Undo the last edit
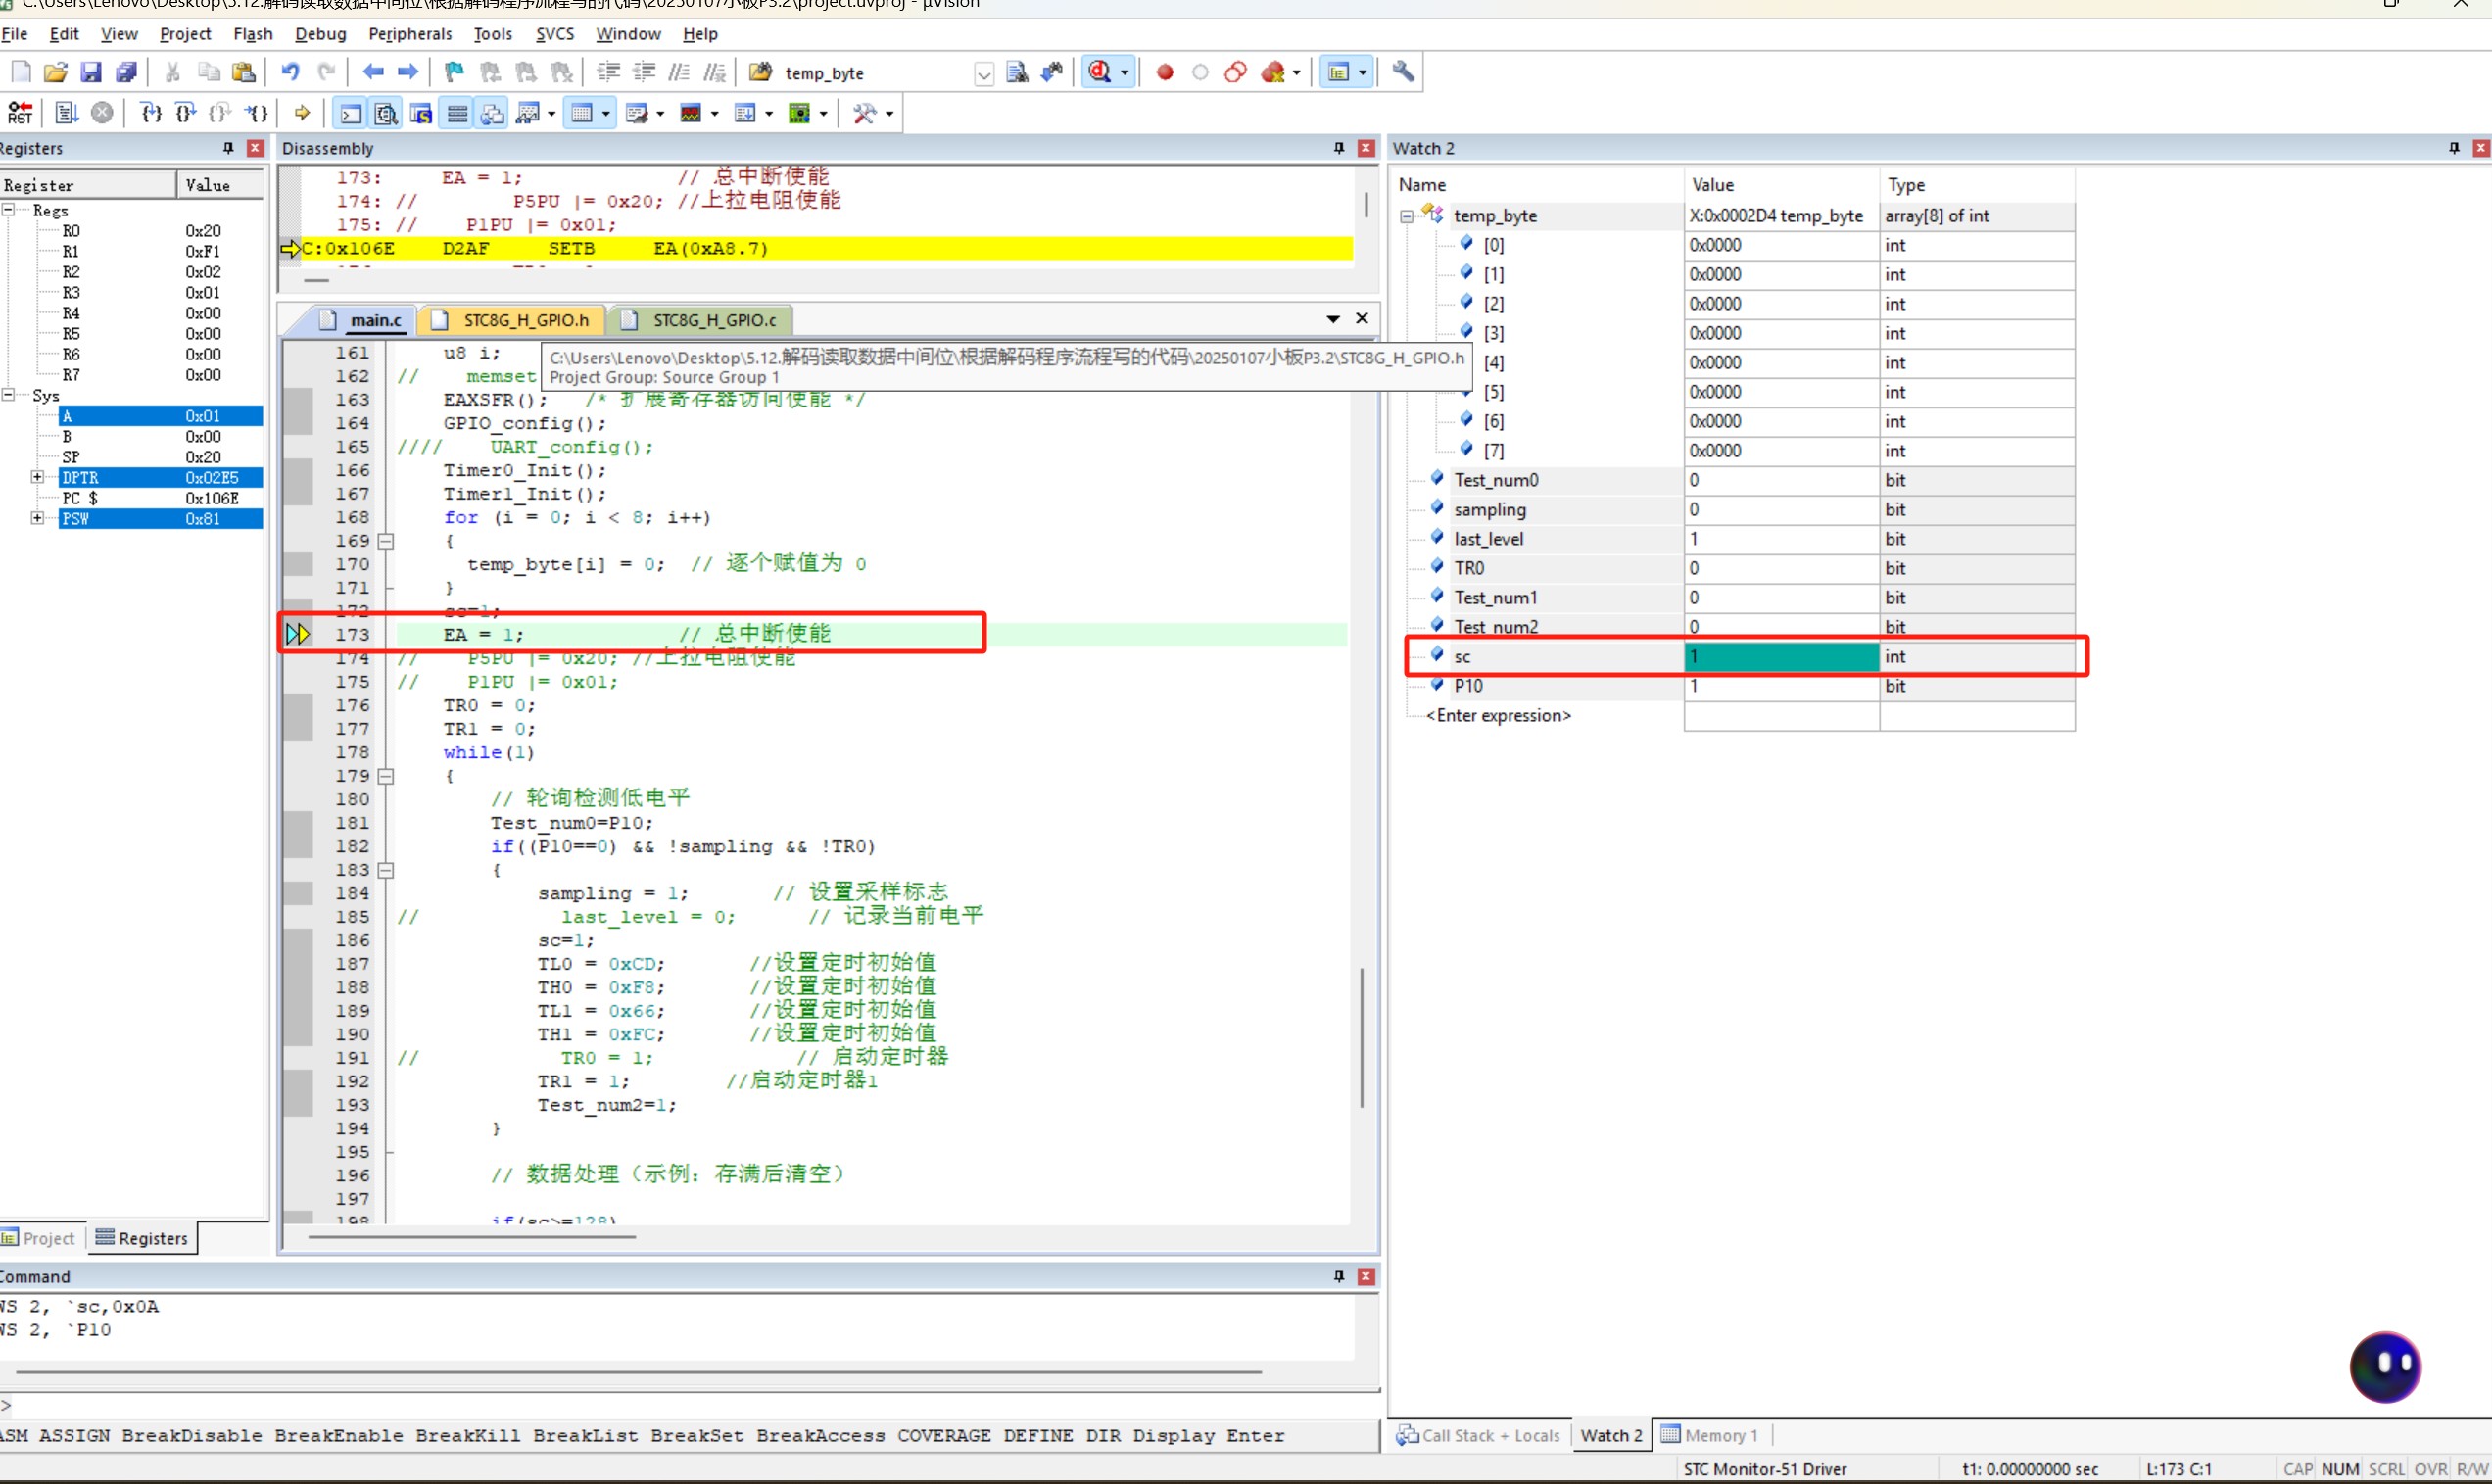This screenshot has height=1484, width=2492. click(290, 72)
